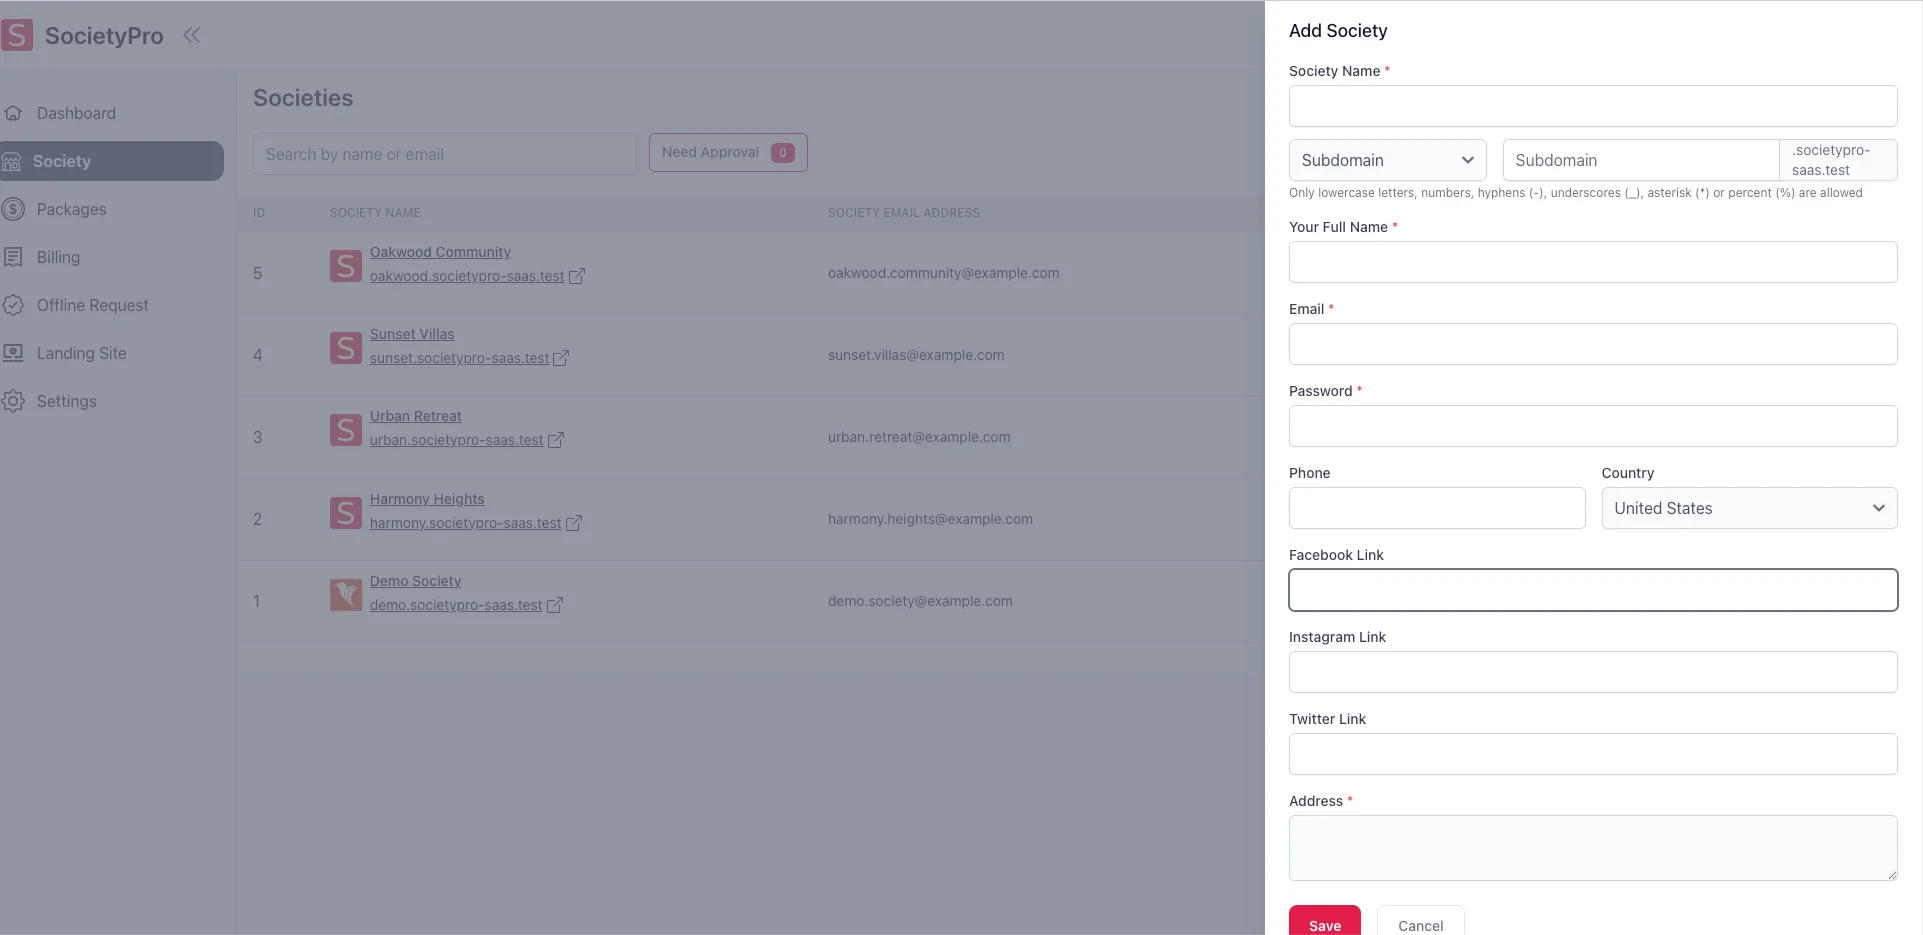Show societies that Need Approval

tap(727, 152)
